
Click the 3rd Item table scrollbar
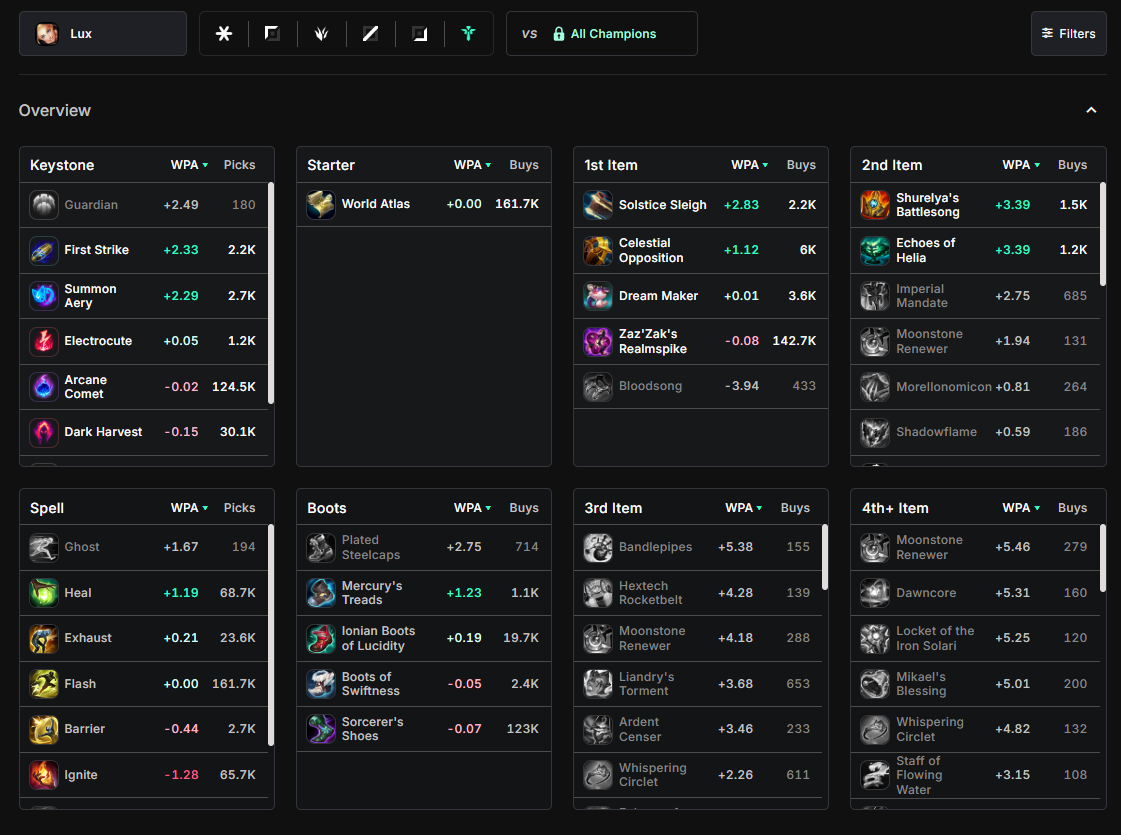click(825, 558)
